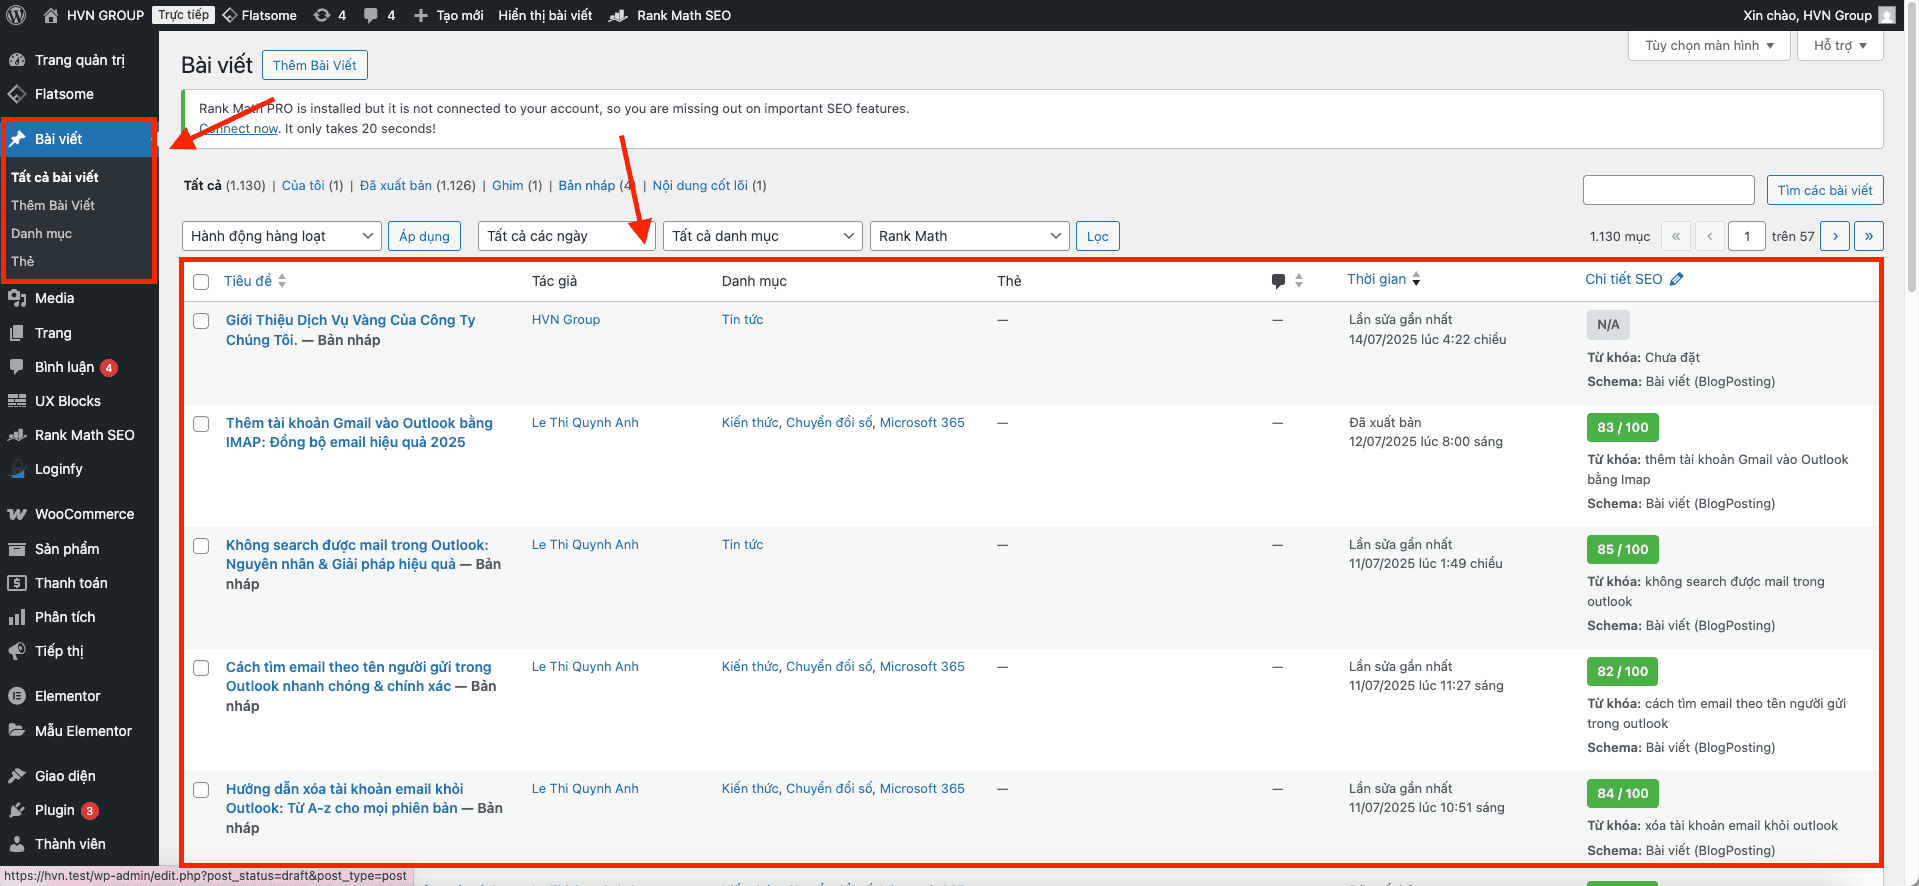The image size is (1919, 886).
Task: Click the Áp dụng button
Action: (x=424, y=236)
